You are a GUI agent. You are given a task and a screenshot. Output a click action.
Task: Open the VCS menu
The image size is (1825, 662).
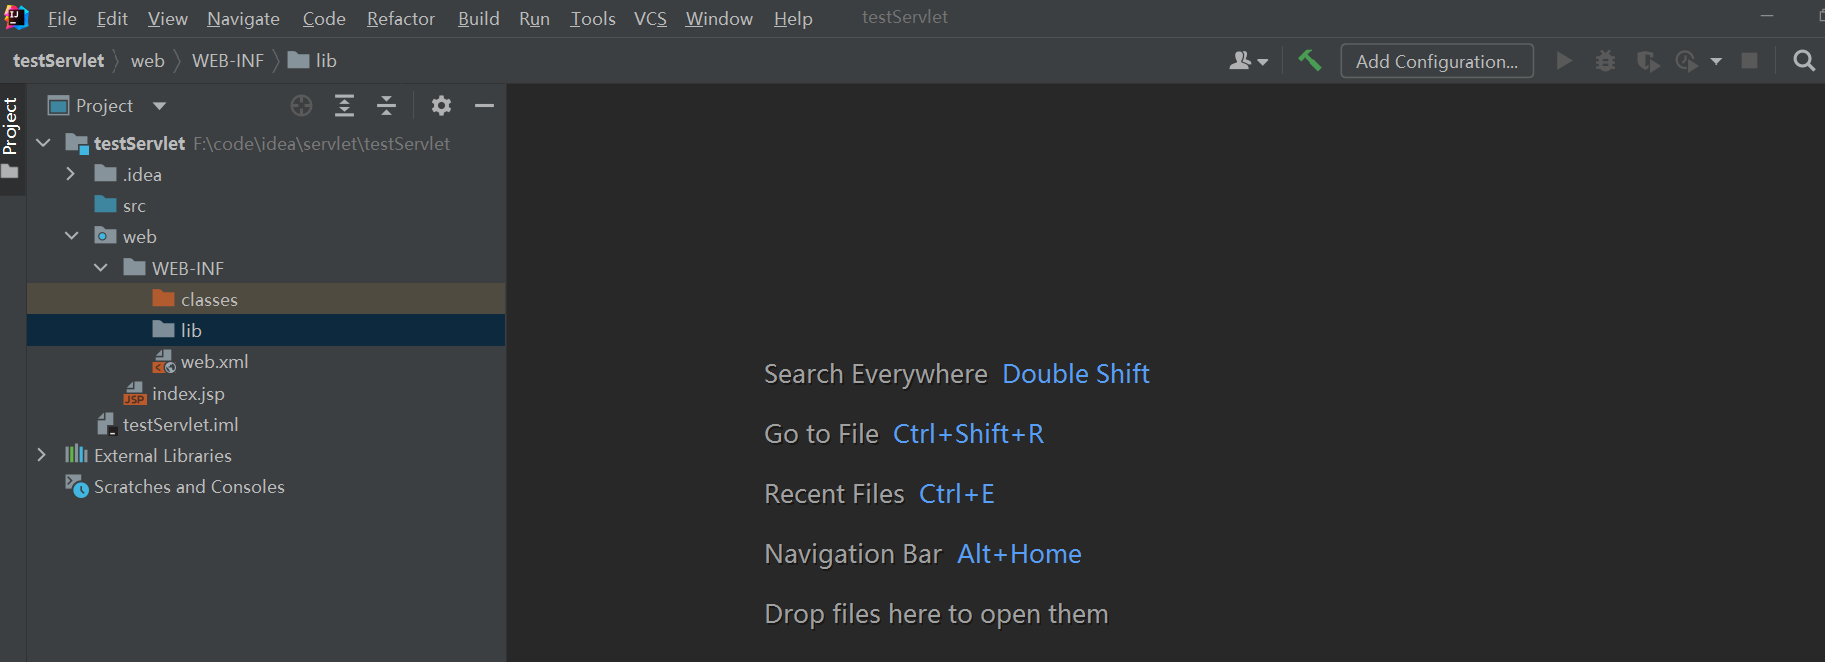[650, 19]
